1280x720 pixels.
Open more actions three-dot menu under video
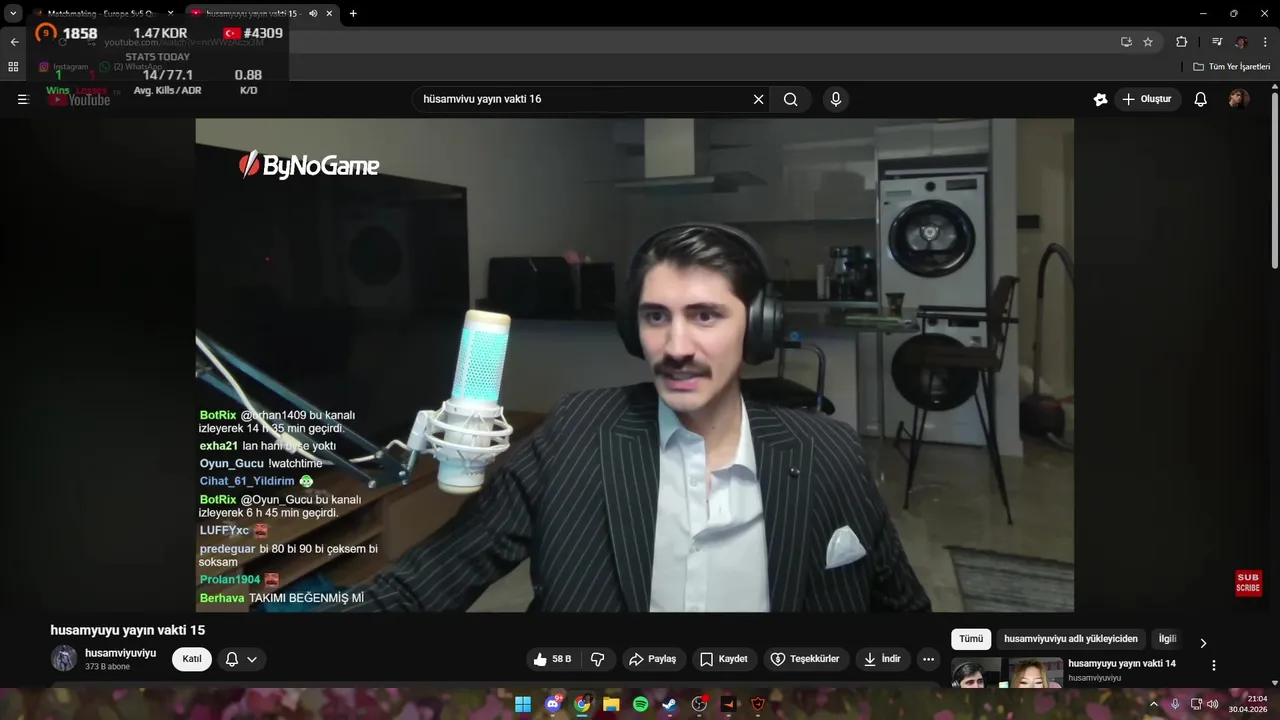point(928,659)
